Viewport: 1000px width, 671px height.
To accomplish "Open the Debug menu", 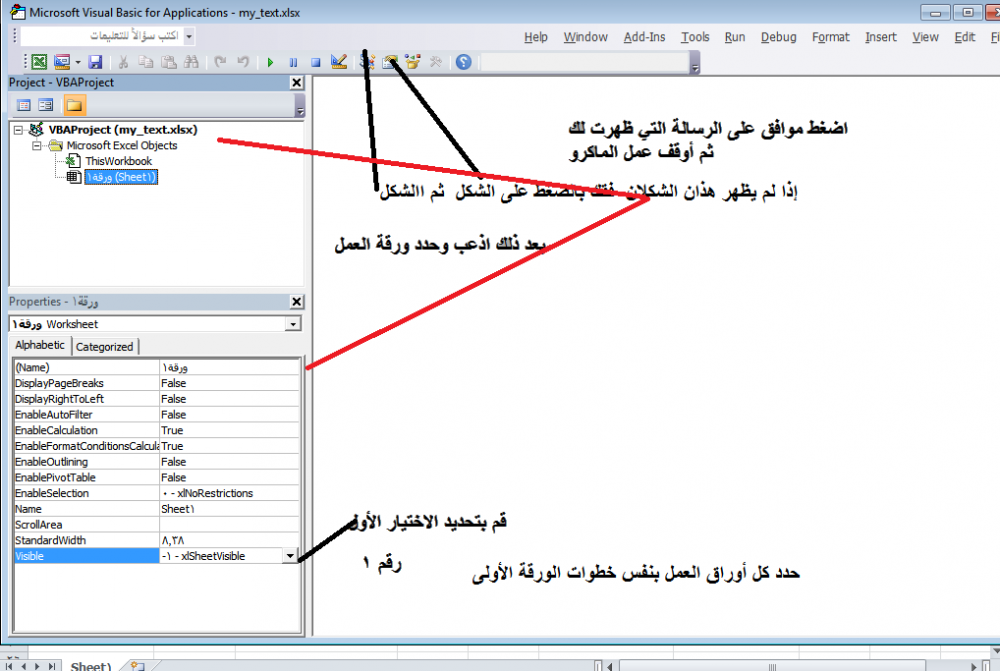I will [778, 37].
